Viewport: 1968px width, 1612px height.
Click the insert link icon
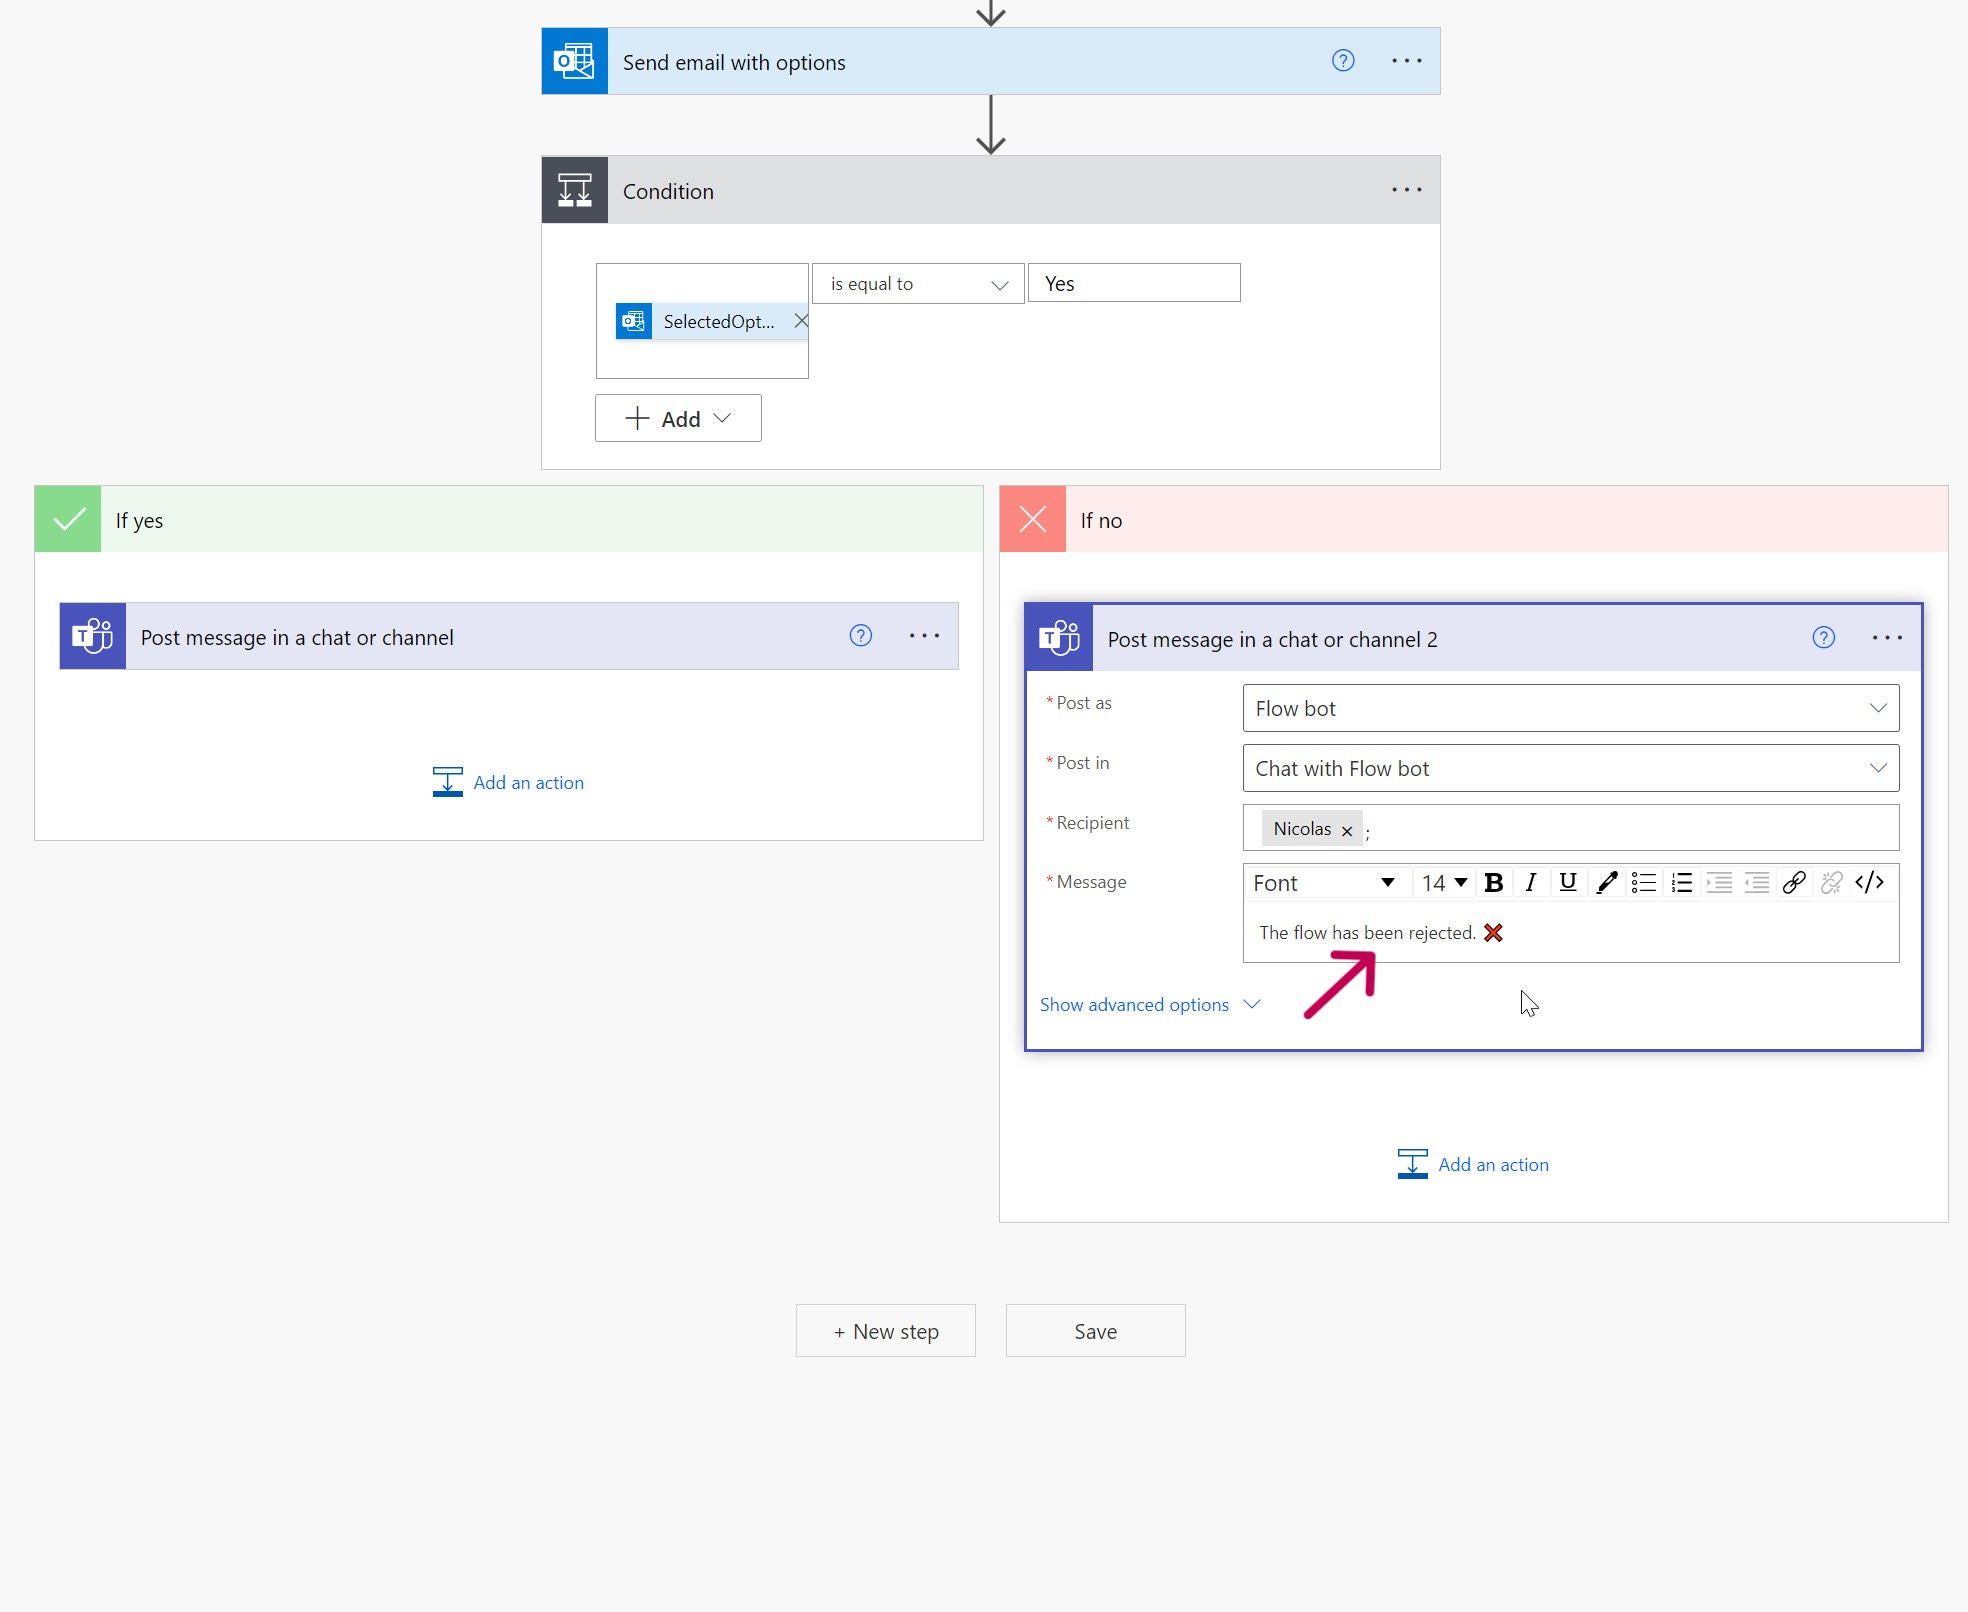click(1794, 882)
